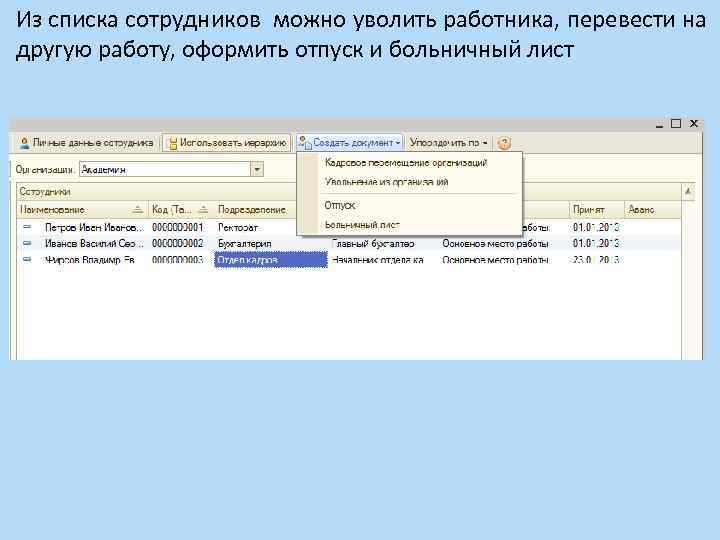
Task: Minimize the employee list window
Action: pyautogui.click(x=659, y=124)
